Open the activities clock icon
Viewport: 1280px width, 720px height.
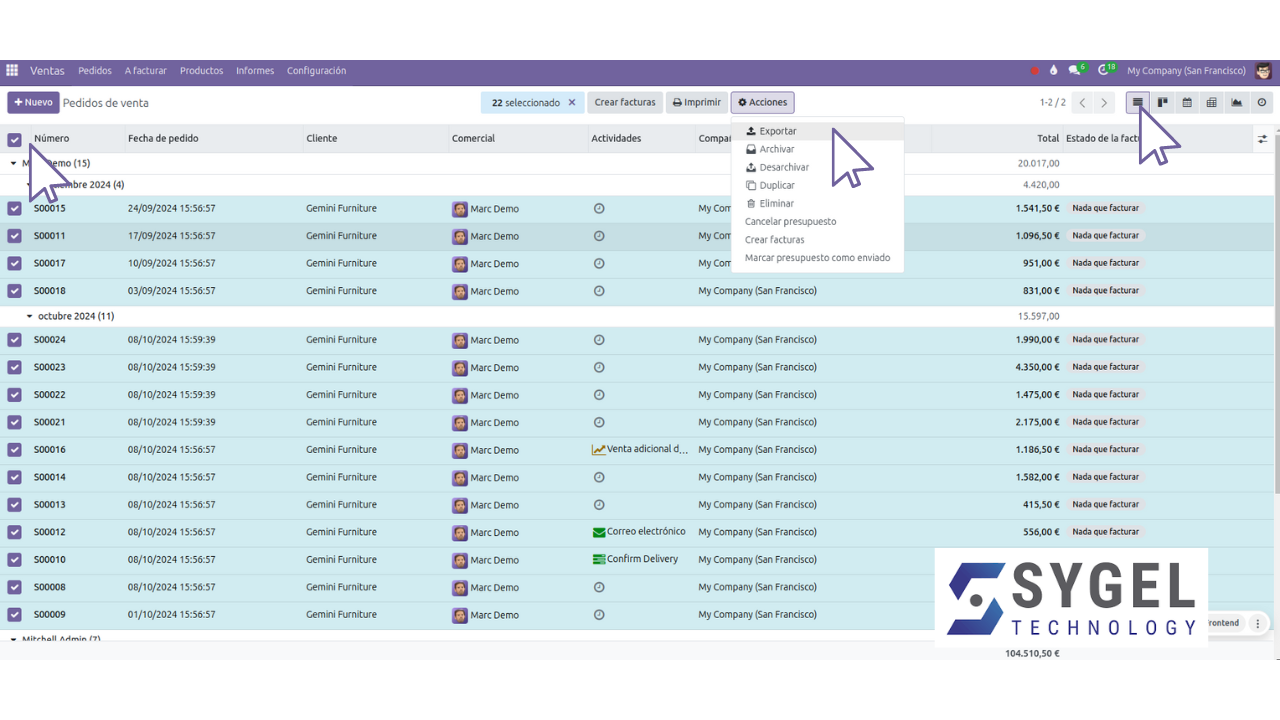[1103, 69]
